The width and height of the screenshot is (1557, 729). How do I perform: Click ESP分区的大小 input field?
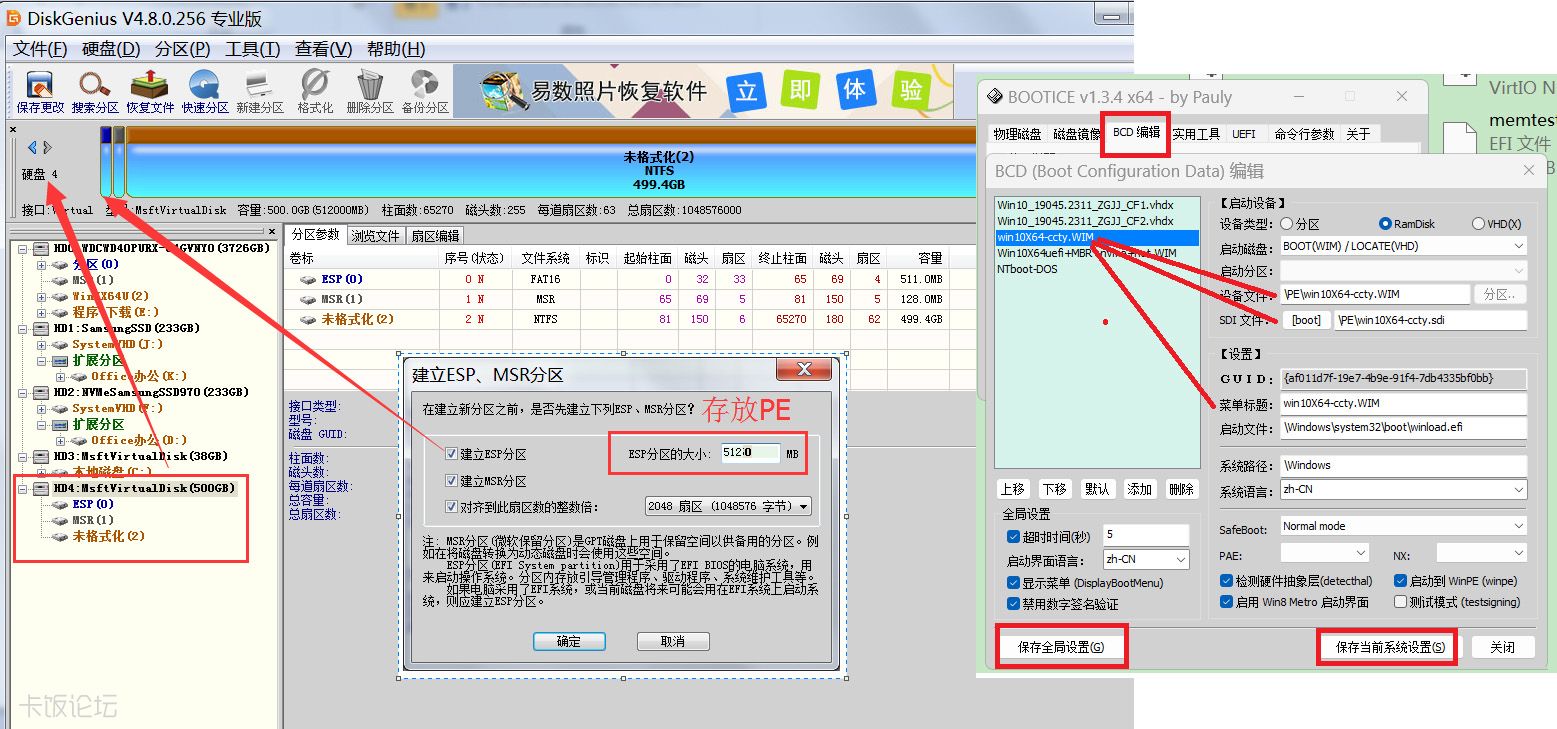[749, 453]
